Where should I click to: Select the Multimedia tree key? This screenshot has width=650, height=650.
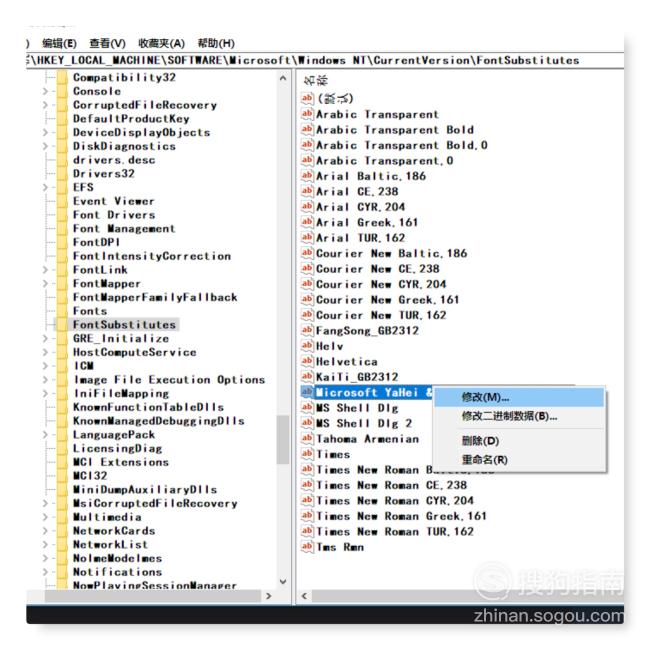(x=107, y=517)
